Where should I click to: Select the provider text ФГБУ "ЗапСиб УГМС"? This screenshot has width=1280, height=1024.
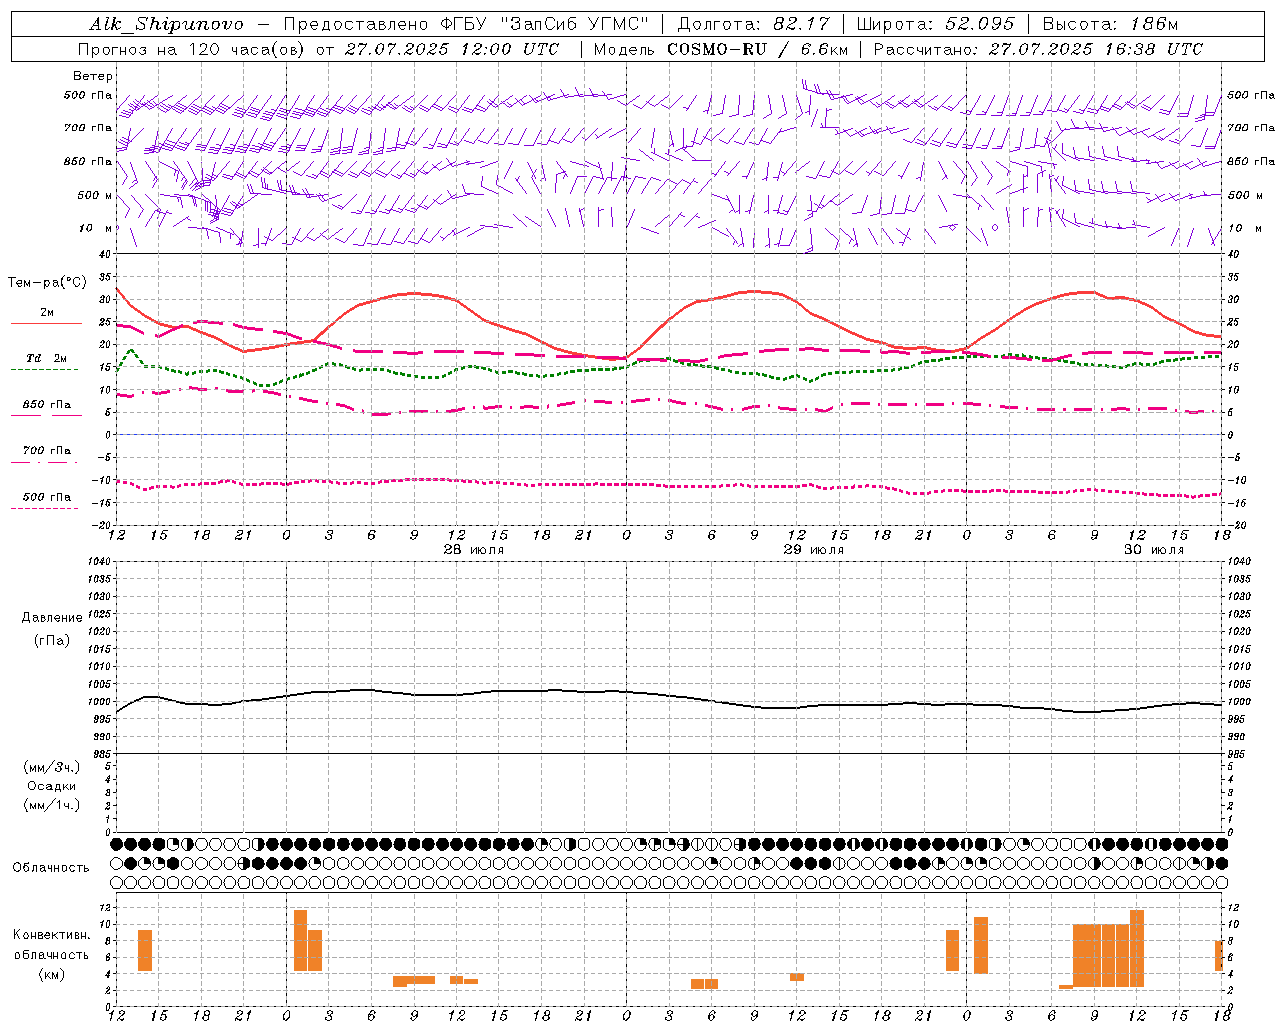coord(545,24)
